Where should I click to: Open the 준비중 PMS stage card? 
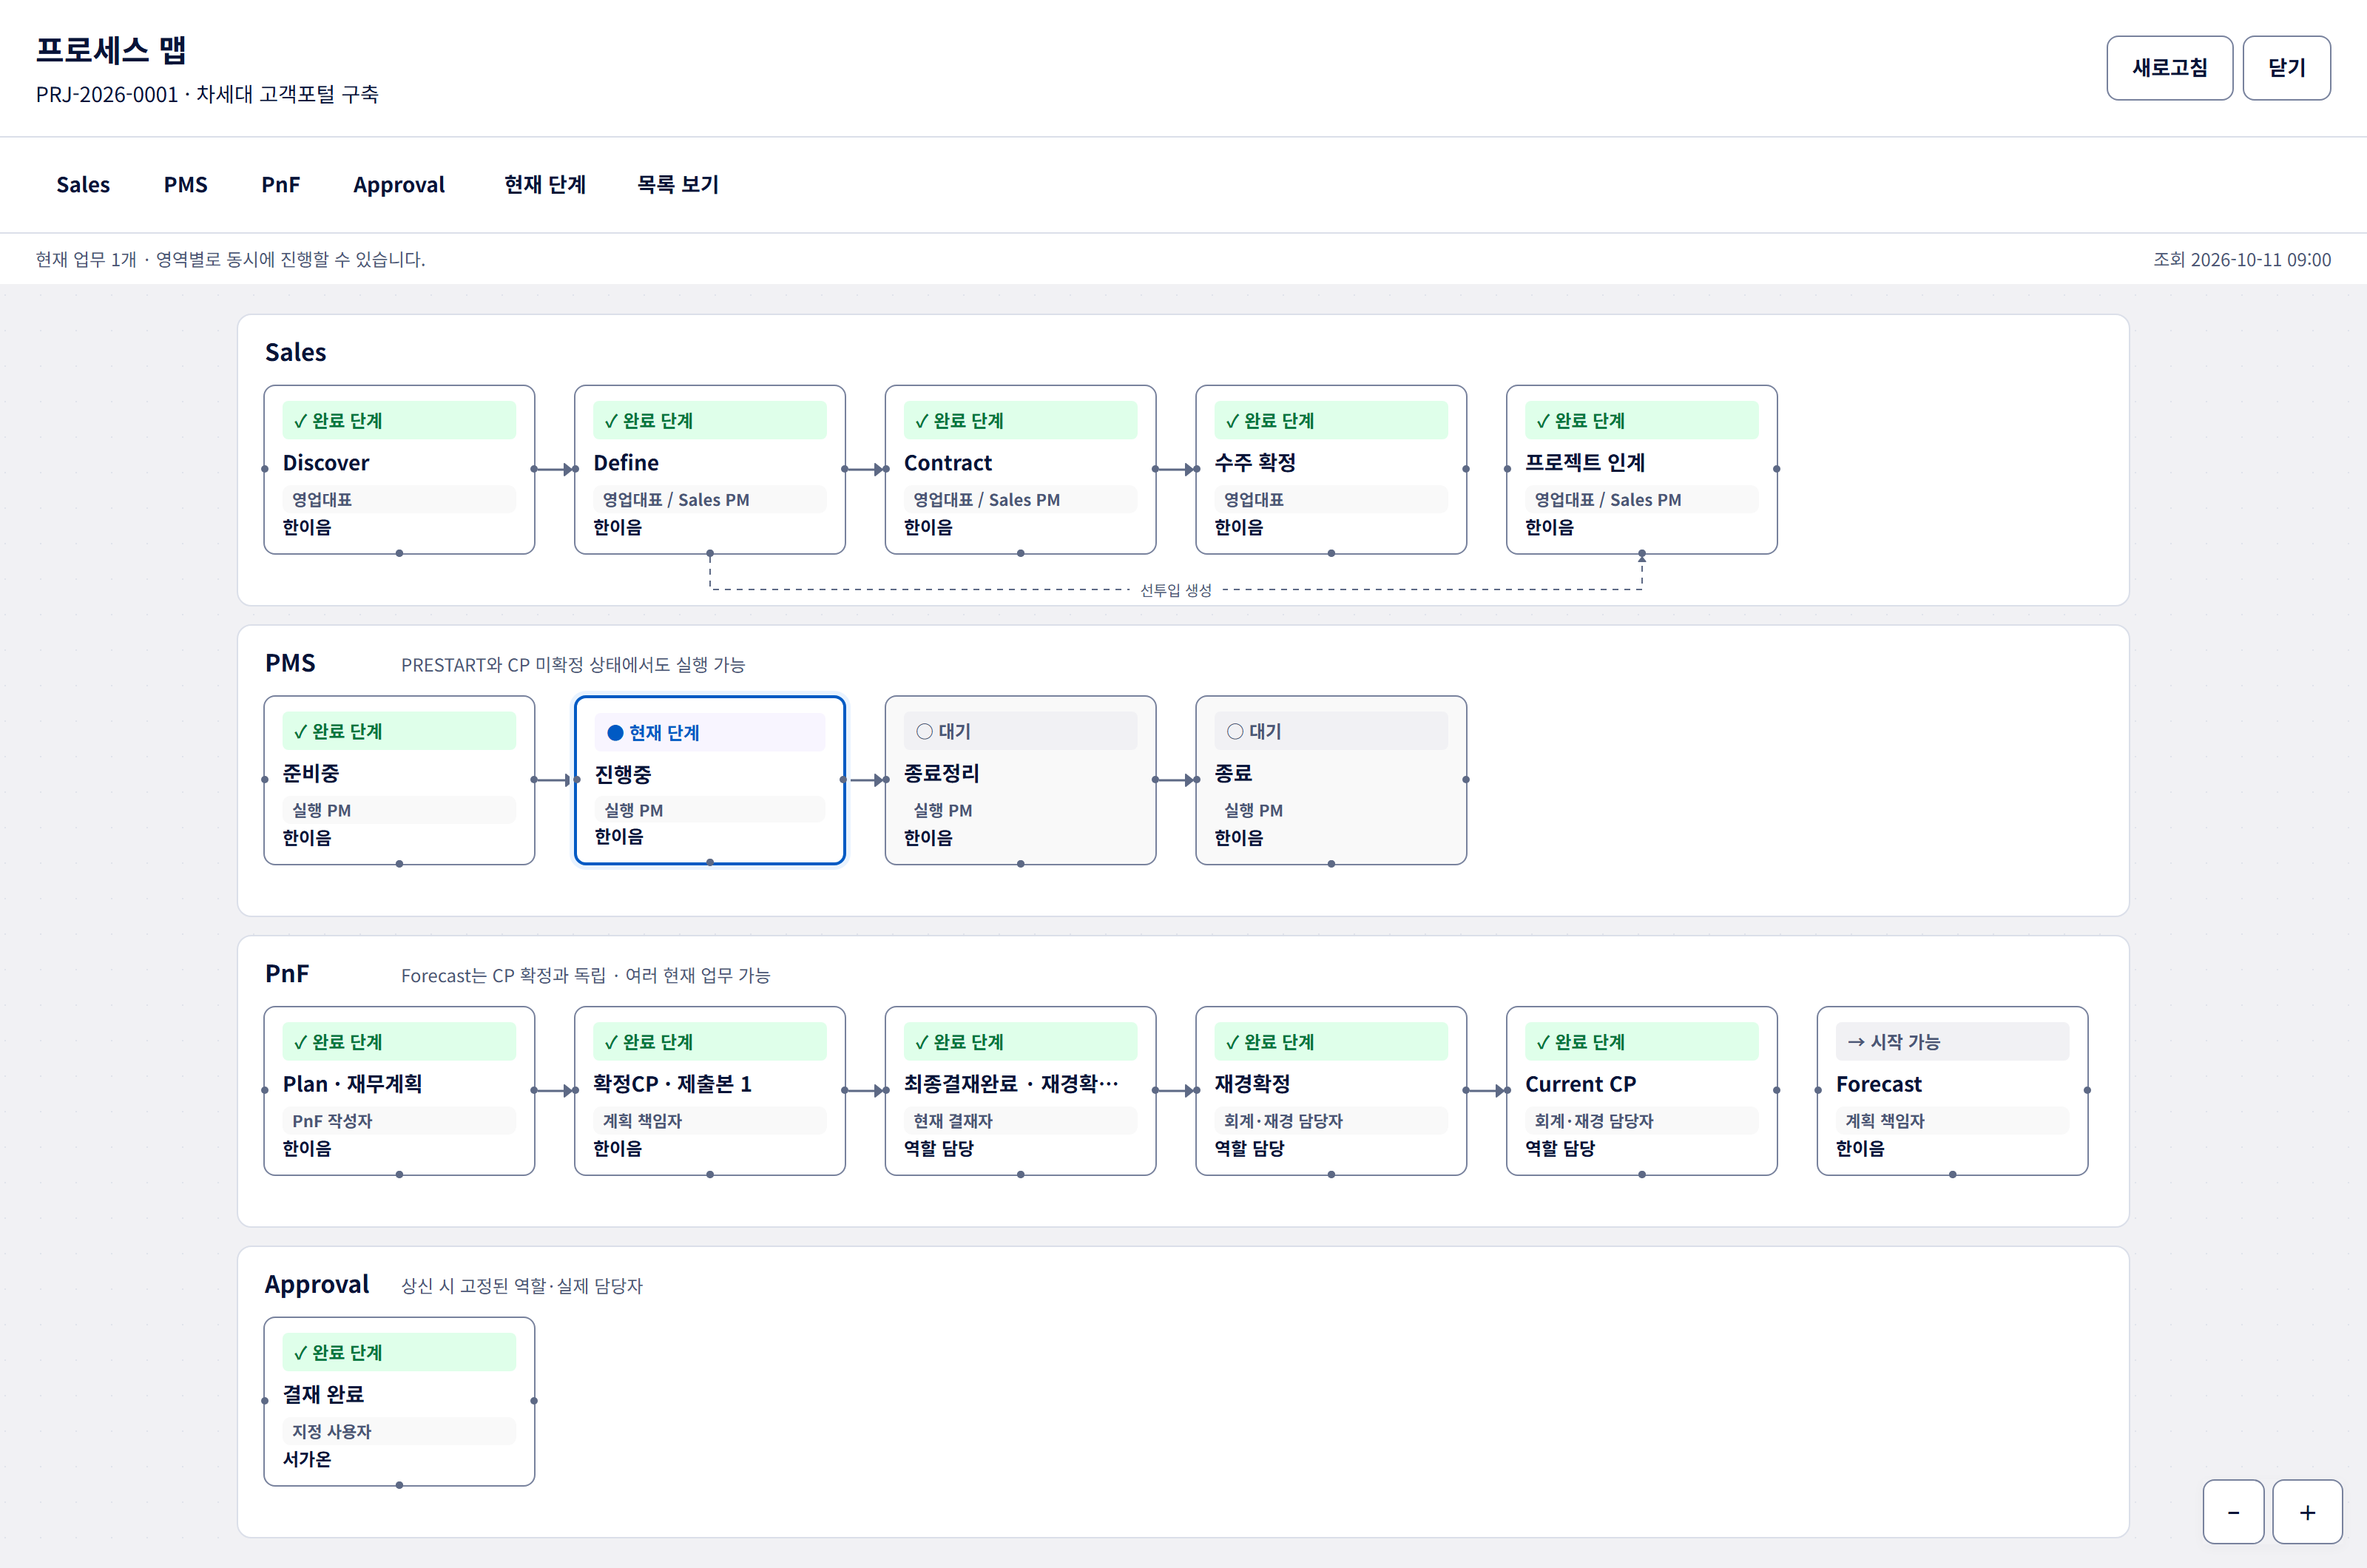click(399, 780)
